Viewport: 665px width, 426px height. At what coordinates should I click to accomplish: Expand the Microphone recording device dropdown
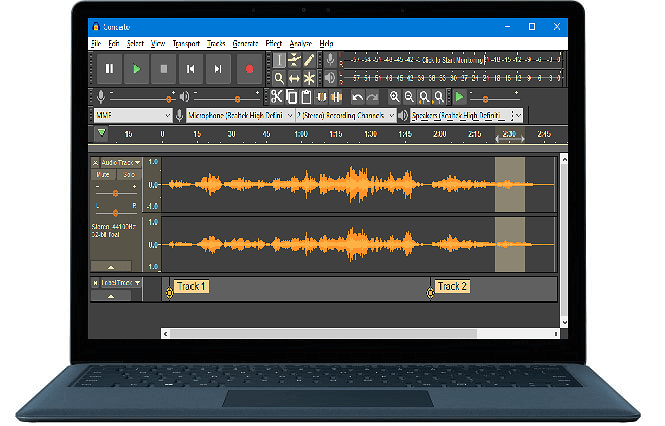click(239, 116)
